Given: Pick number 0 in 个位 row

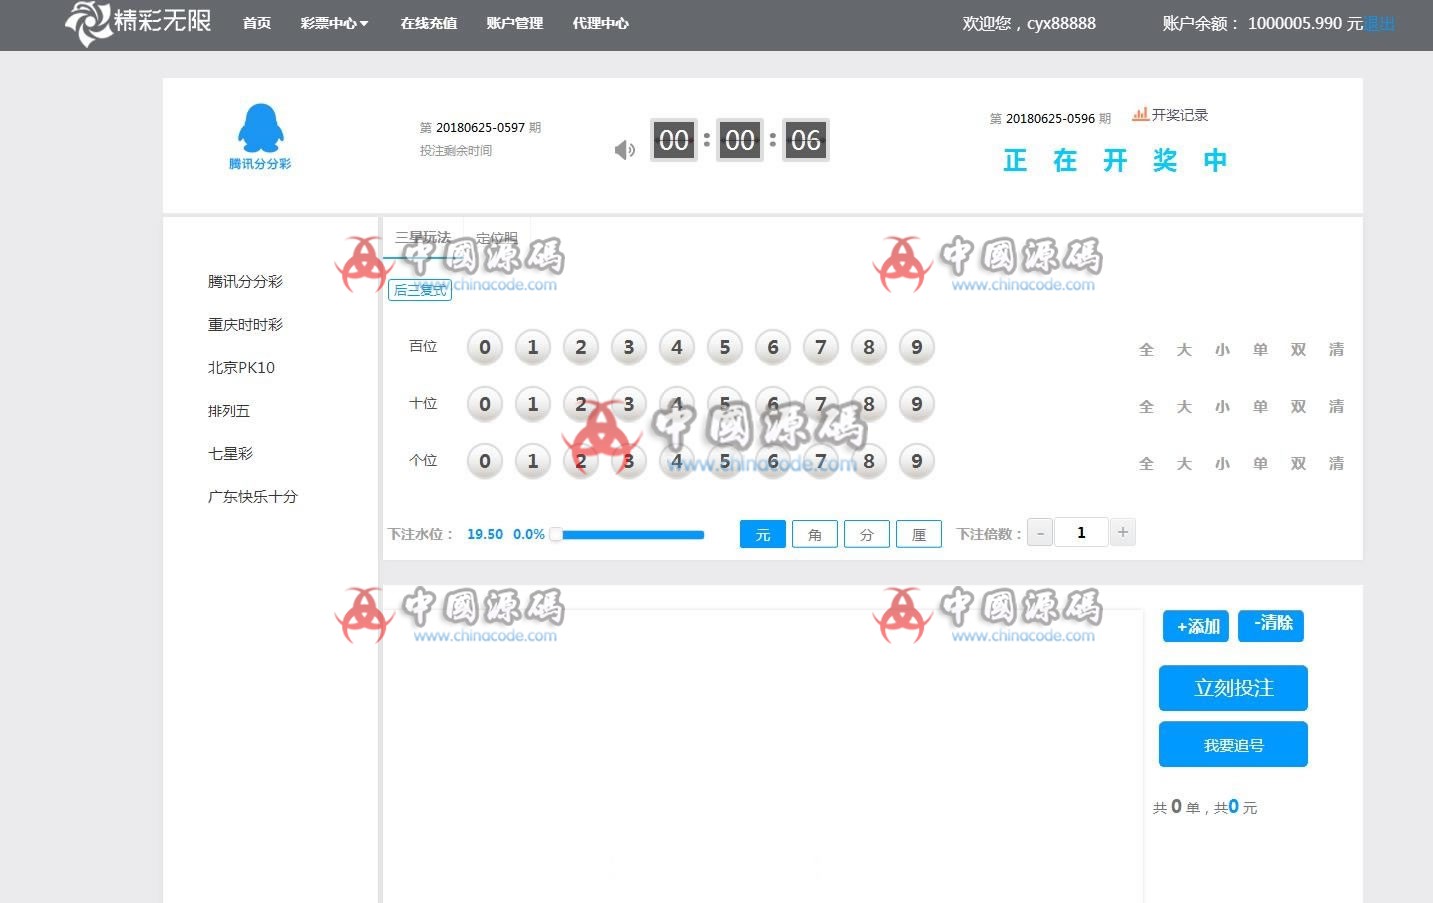Looking at the screenshot, I should (x=485, y=461).
